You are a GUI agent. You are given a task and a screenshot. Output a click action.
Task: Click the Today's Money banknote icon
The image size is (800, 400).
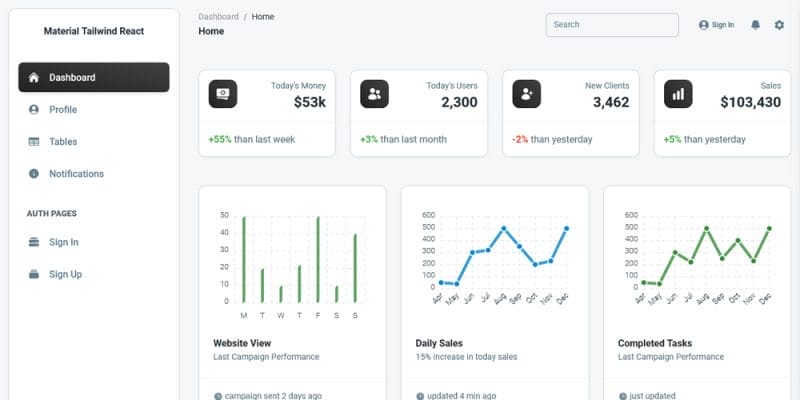pos(223,94)
